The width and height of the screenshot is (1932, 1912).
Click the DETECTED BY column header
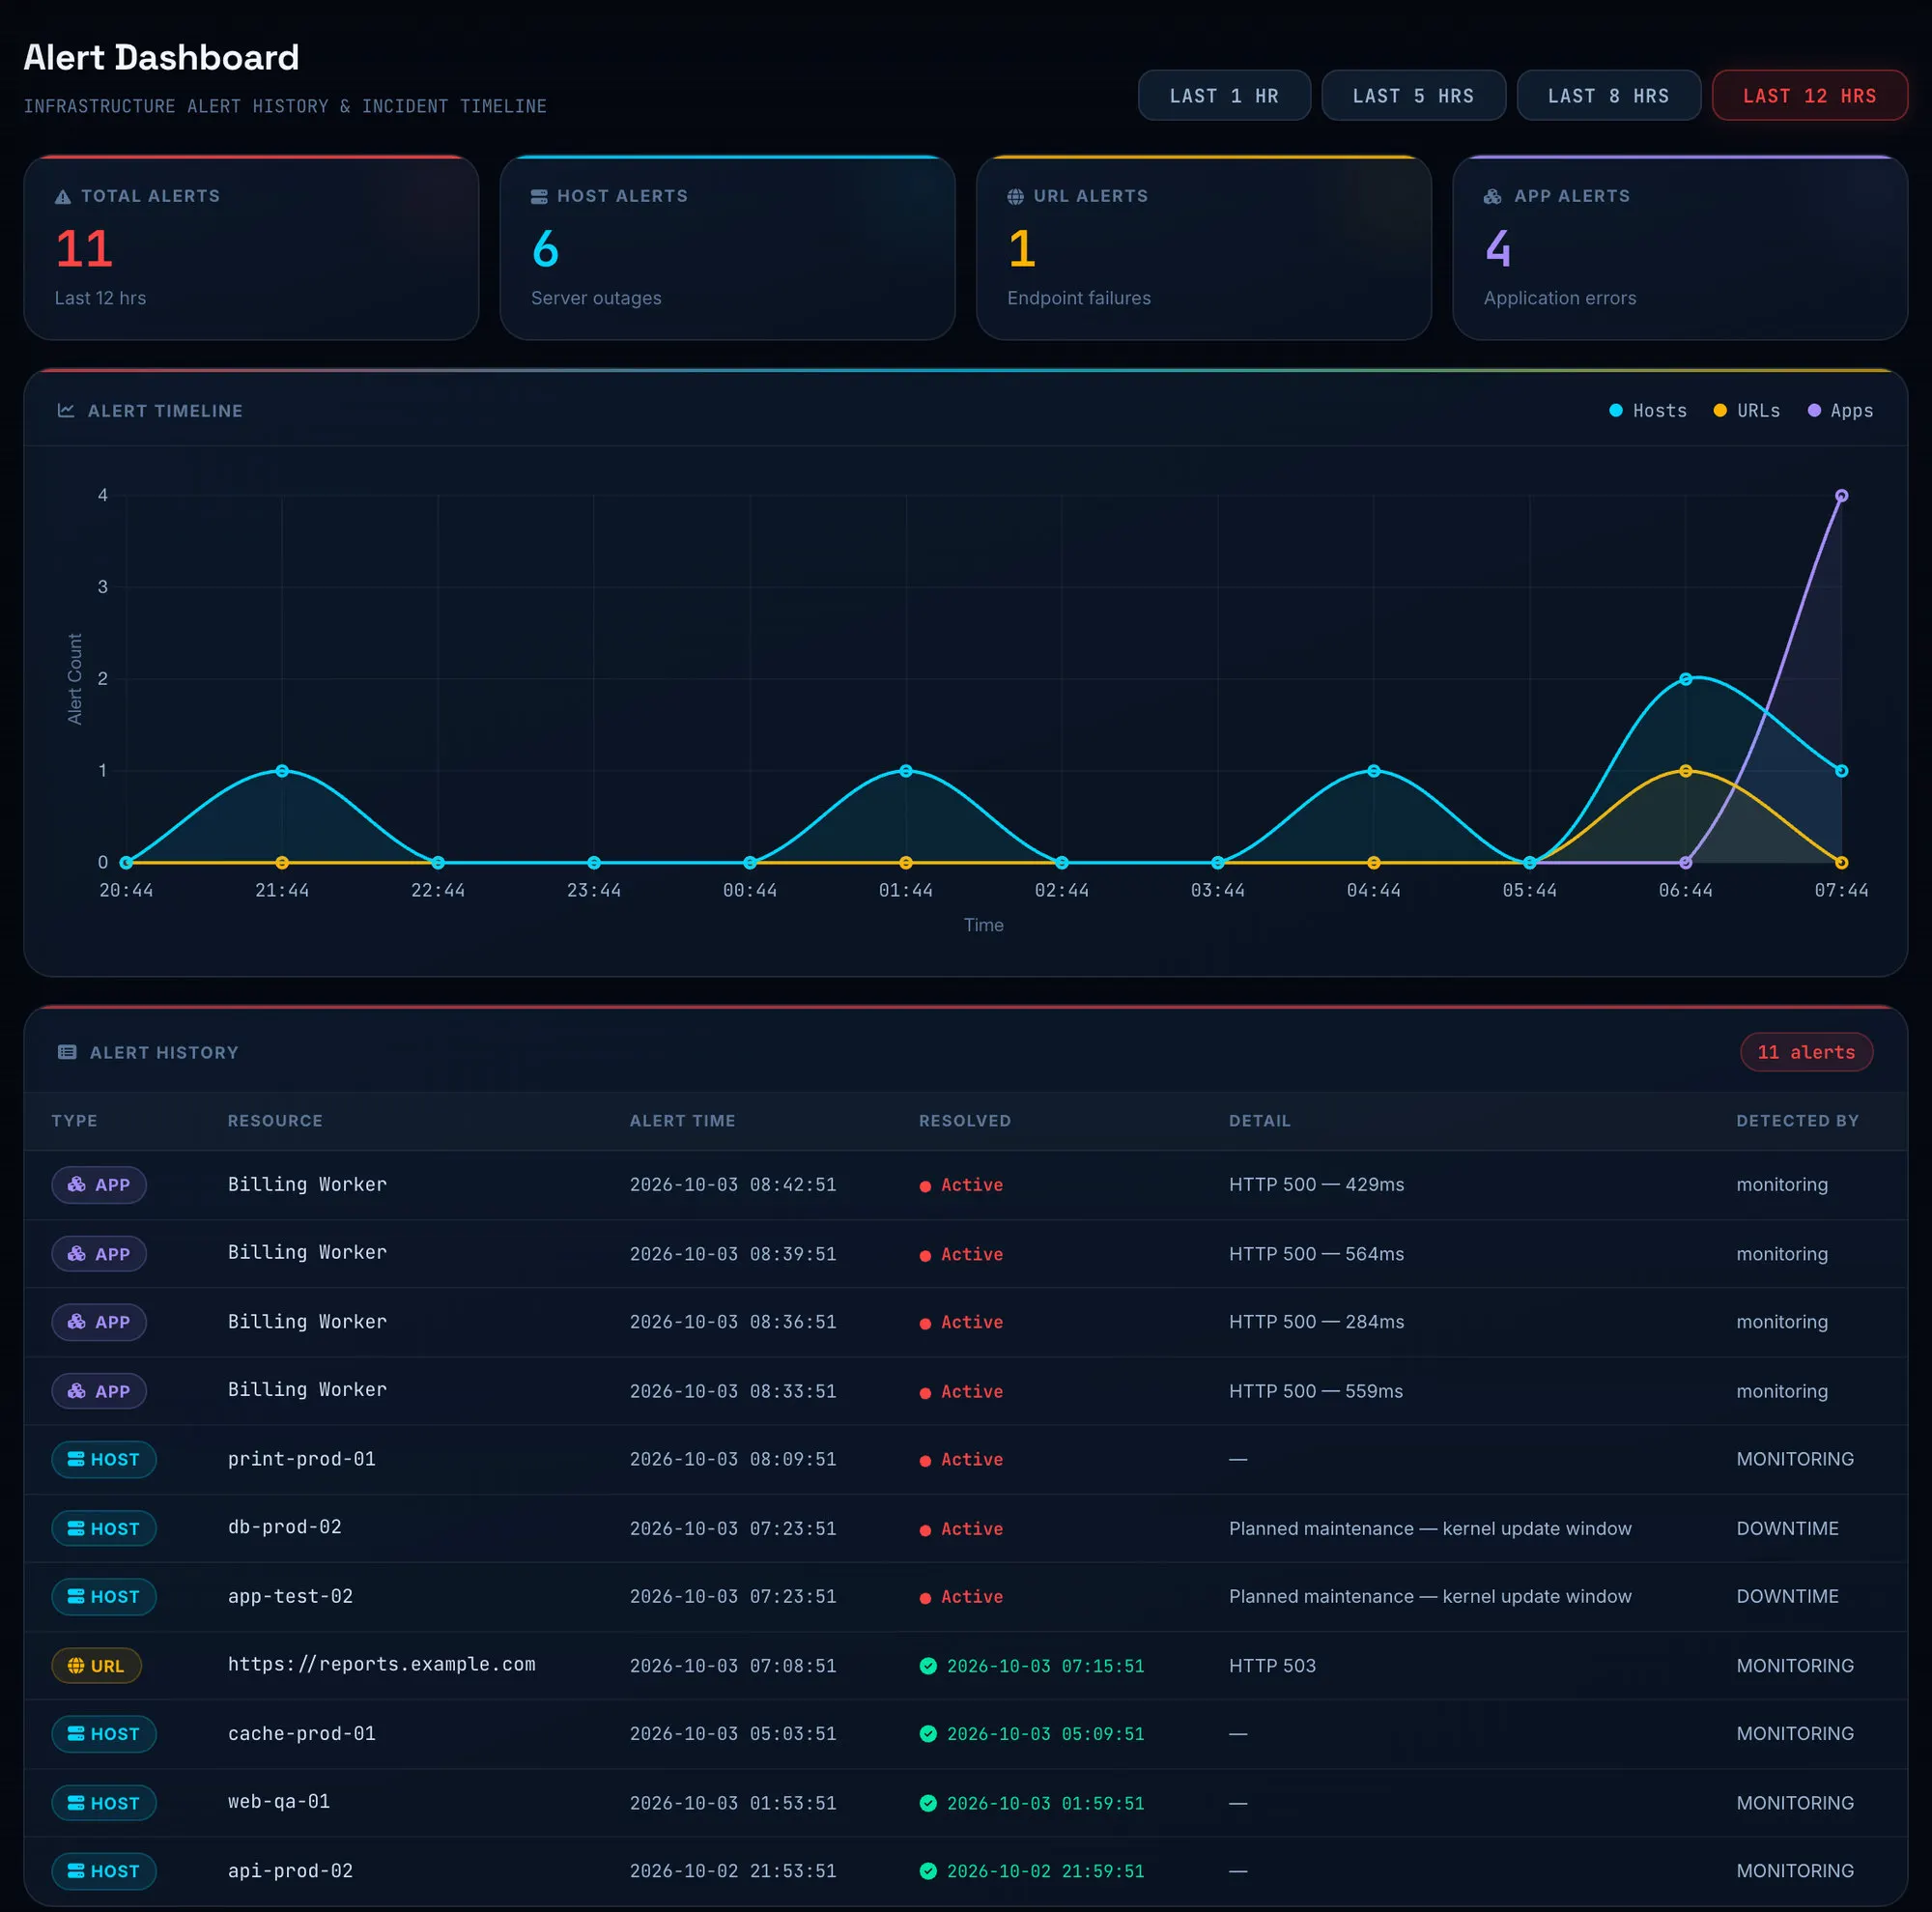click(x=1797, y=1121)
